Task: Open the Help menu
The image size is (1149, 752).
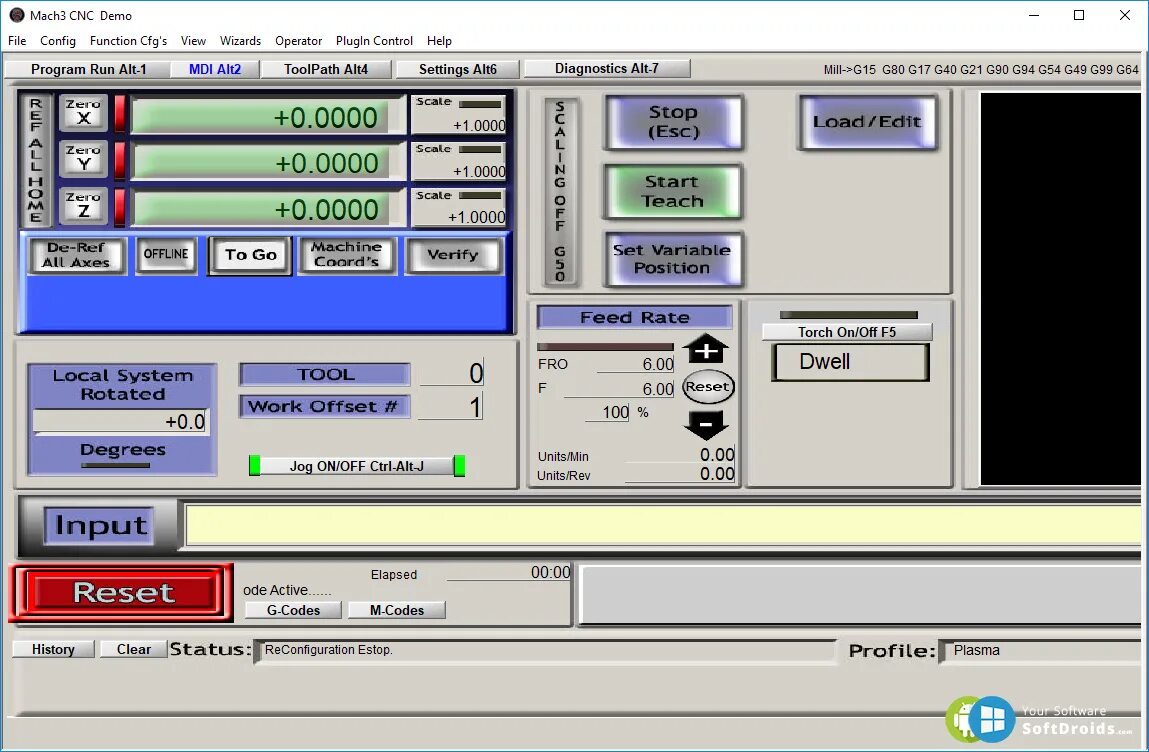Action: 439,41
